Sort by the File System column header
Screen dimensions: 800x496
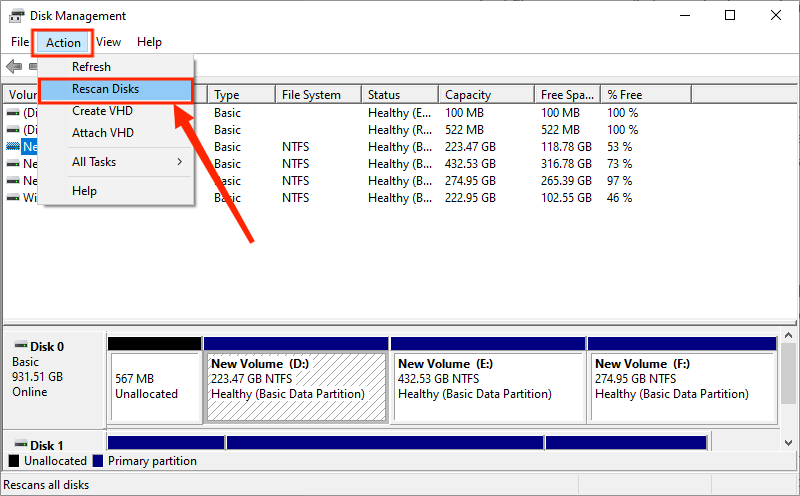click(x=316, y=95)
